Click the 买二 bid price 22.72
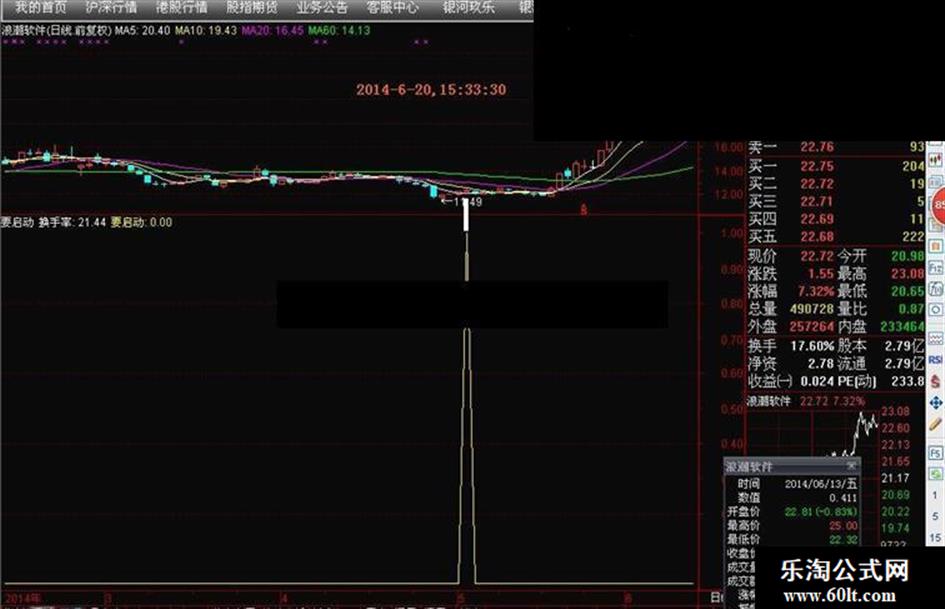Image resolution: width=945 pixels, height=609 pixels. tap(817, 183)
